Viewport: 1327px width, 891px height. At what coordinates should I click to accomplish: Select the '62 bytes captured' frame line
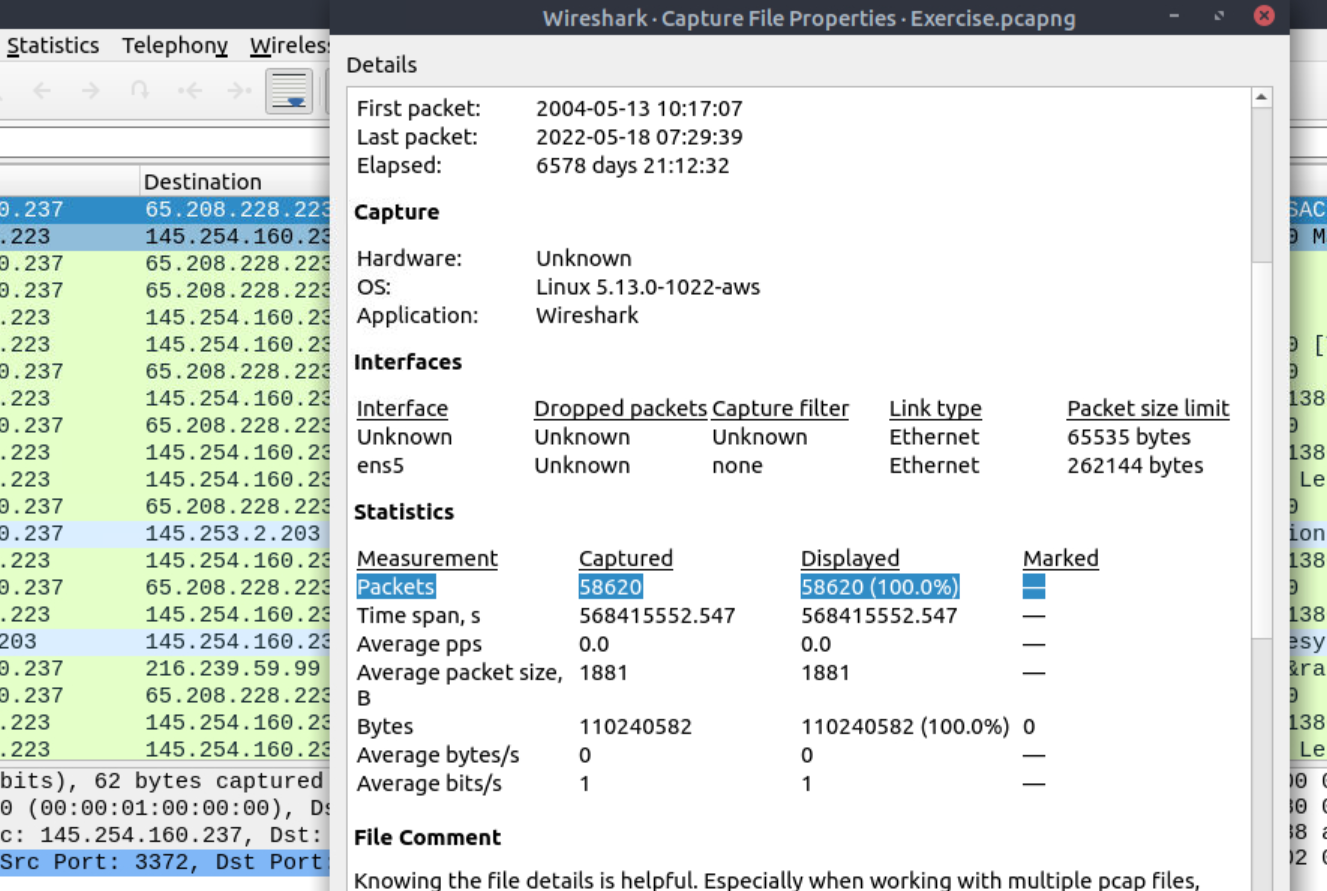(x=165, y=781)
